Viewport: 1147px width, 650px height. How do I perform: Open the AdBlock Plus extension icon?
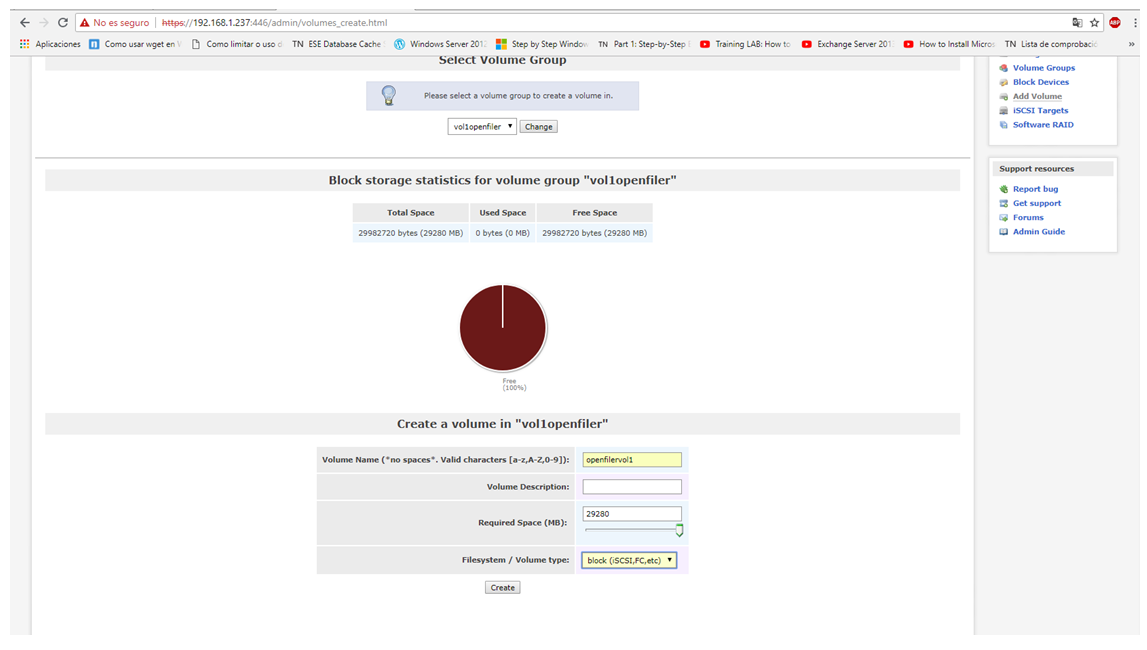1115,23
